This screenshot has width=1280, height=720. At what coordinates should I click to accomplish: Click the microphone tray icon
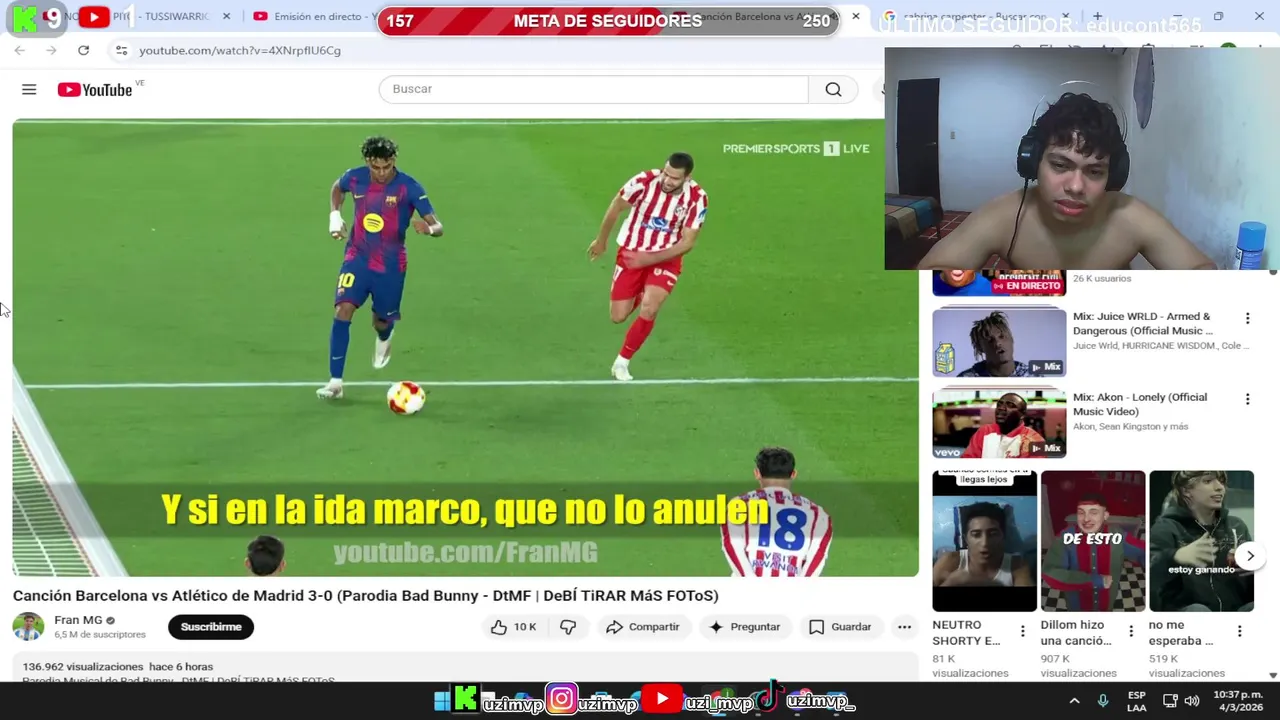1103,701
